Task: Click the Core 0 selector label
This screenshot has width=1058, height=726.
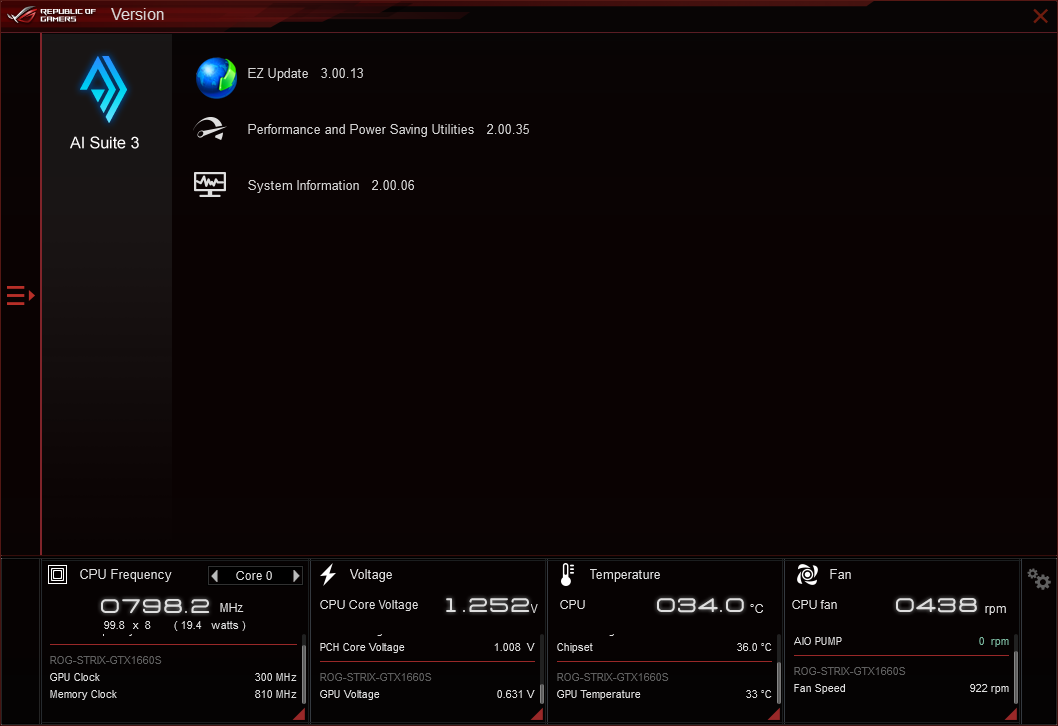Action: [x=254, y=576]
